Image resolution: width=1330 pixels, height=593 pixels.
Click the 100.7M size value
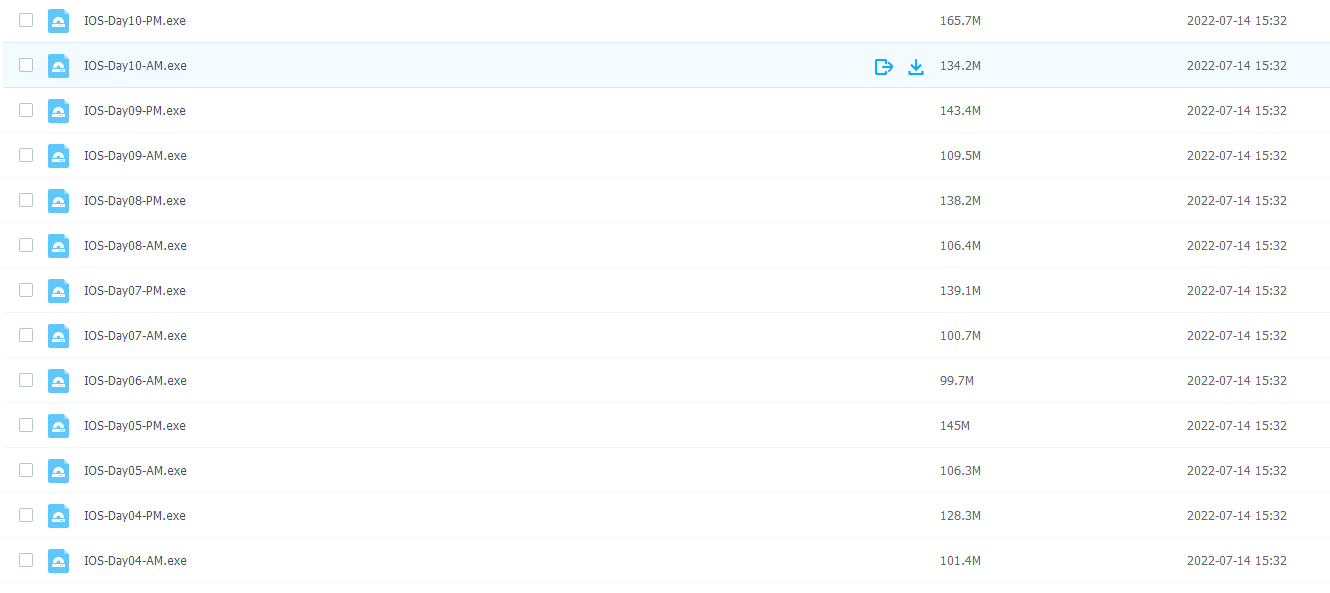[x=960, y=335]
